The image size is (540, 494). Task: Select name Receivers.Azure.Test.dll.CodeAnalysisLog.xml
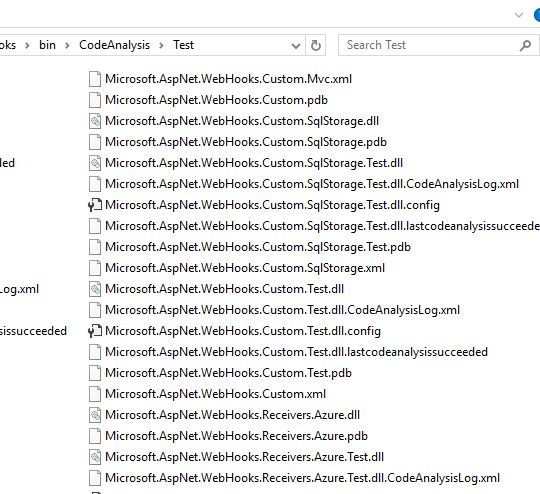302,478
